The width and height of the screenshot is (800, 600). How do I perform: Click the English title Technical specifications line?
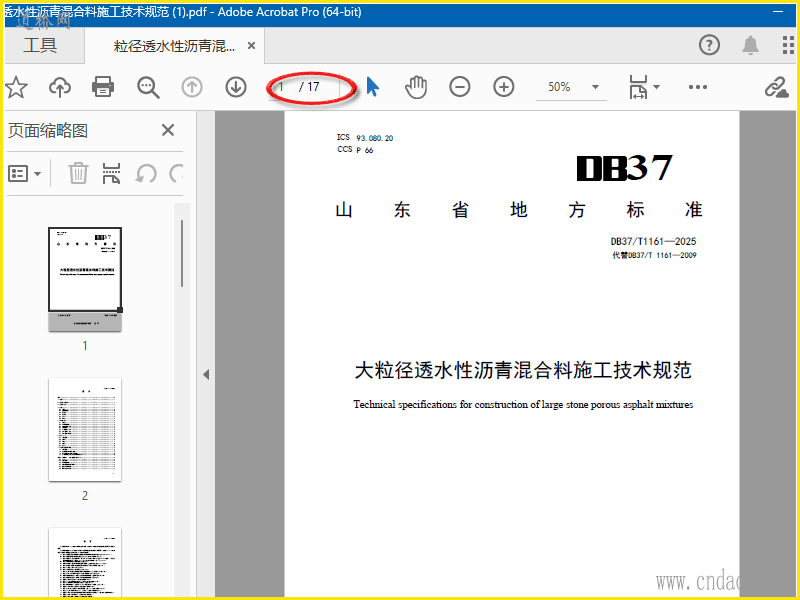[x=523, y=405]
